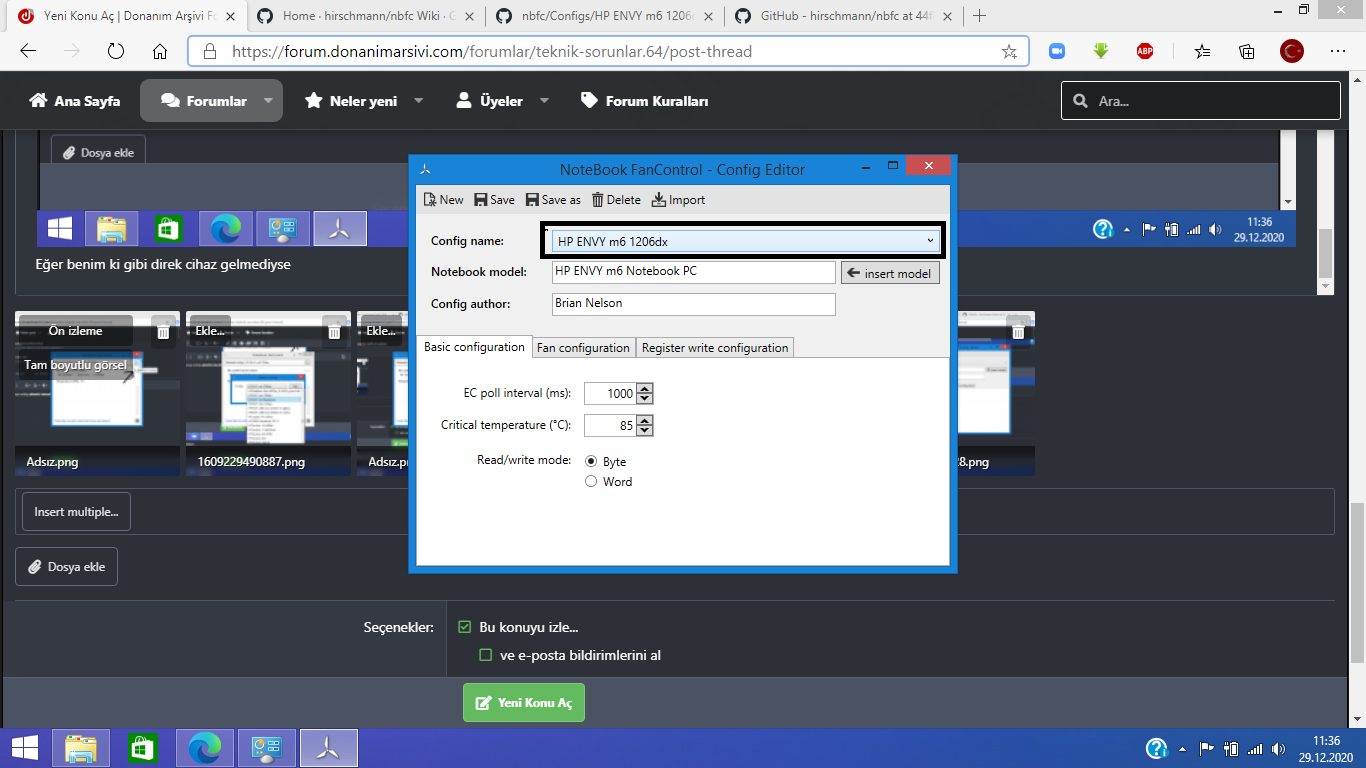Click the Turkish flag profile avatar
Screen dimensions: 1366x768
coord(1293,51)
